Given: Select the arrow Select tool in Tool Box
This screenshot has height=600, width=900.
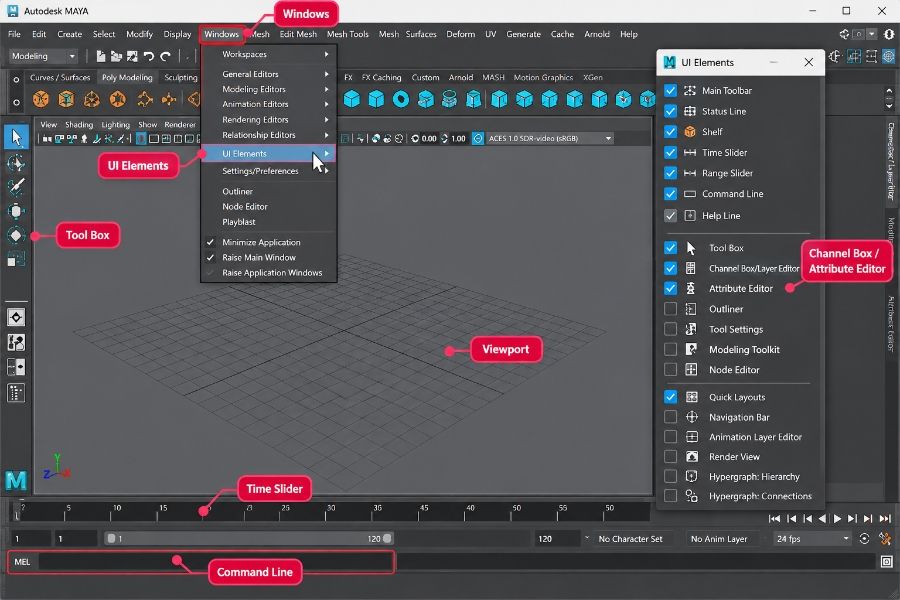Looking at the screenshot, I should (16, 137).
